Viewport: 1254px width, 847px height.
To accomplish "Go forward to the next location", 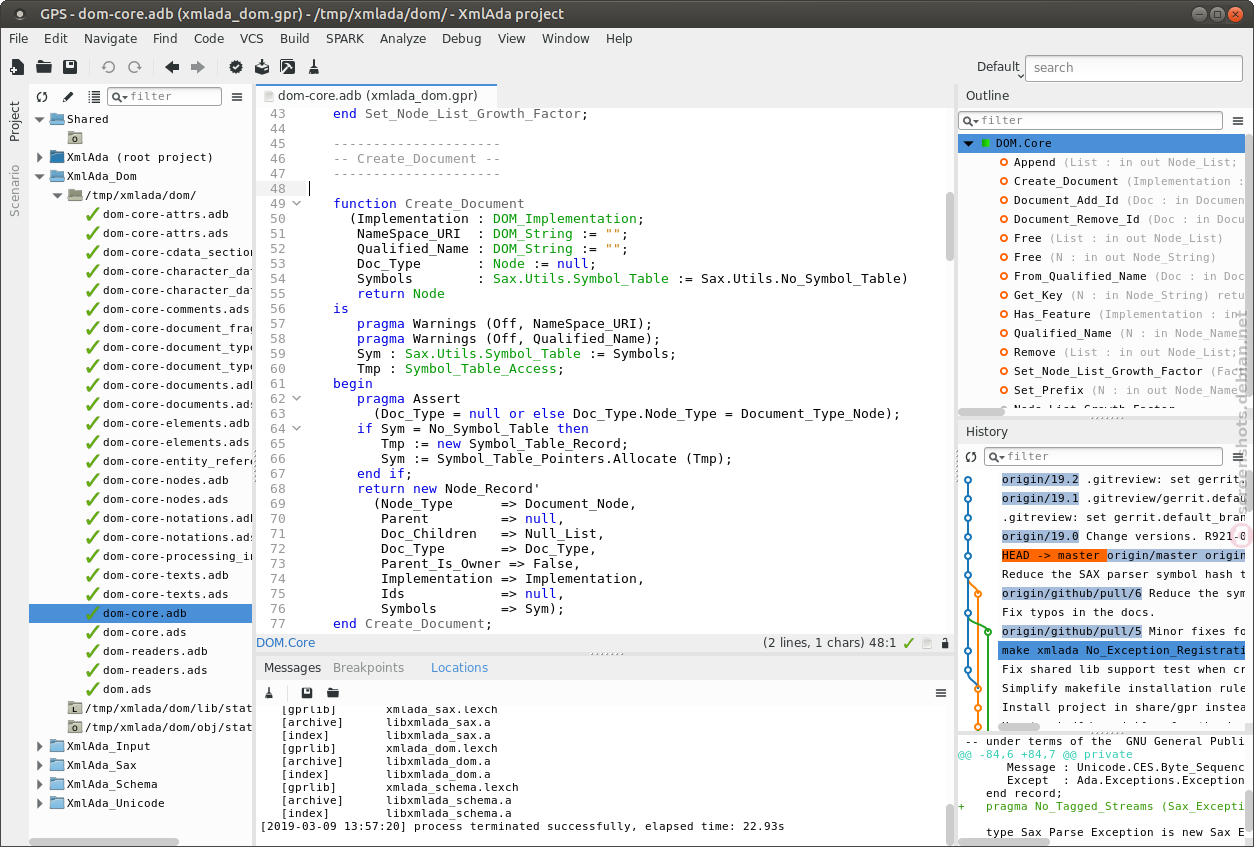I will pos(198,67).
